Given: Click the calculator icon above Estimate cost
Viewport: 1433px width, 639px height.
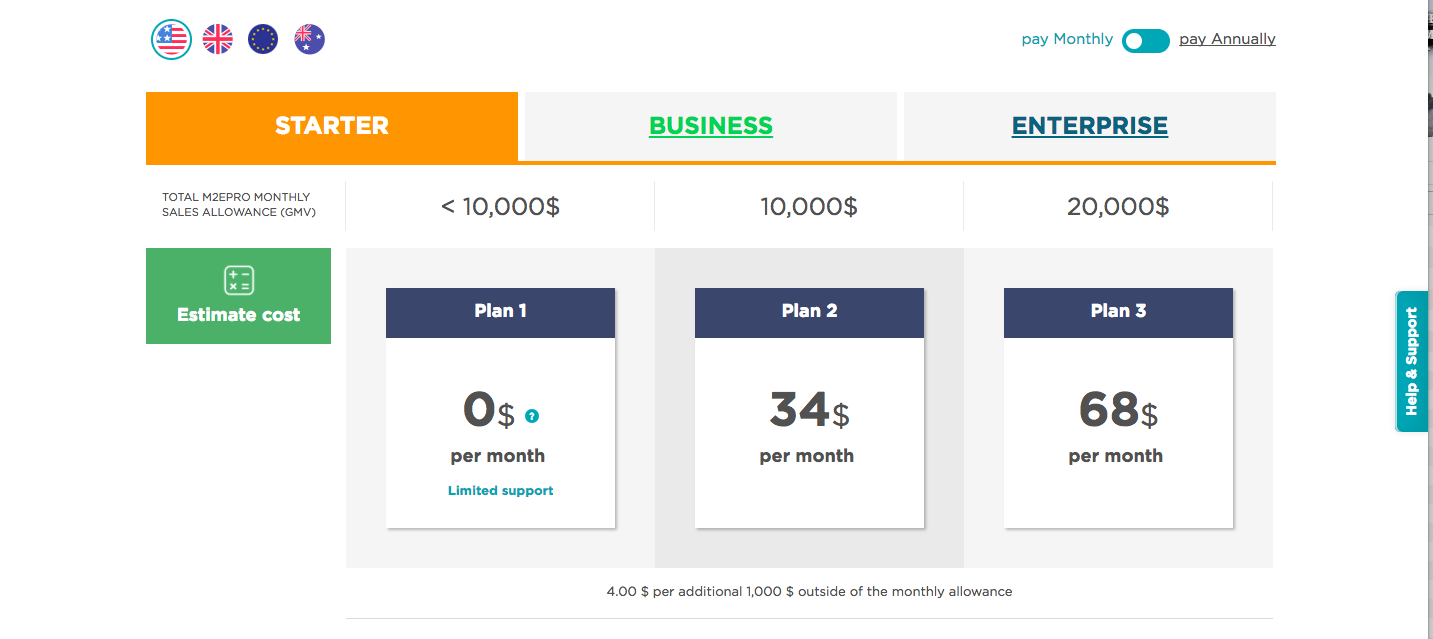Looking at the screenshot, I should coord(238,281).
